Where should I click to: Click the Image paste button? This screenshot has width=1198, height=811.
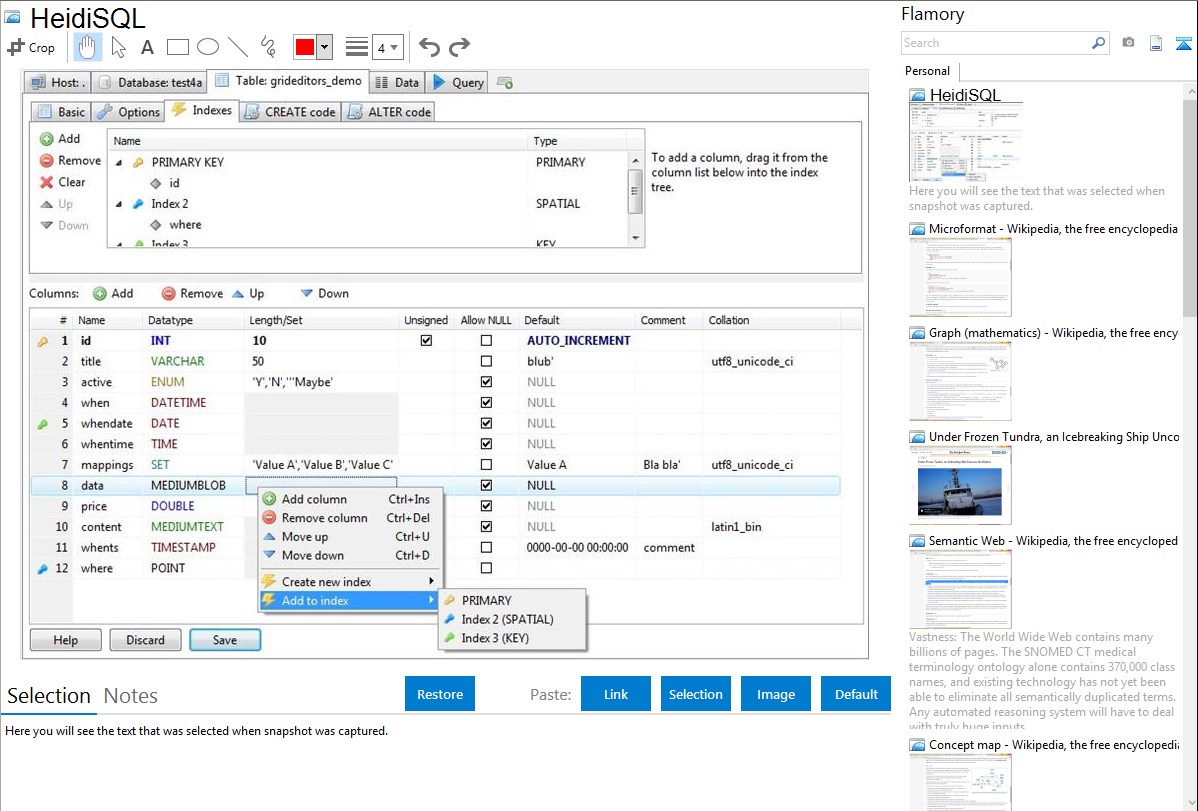(776, 694)
